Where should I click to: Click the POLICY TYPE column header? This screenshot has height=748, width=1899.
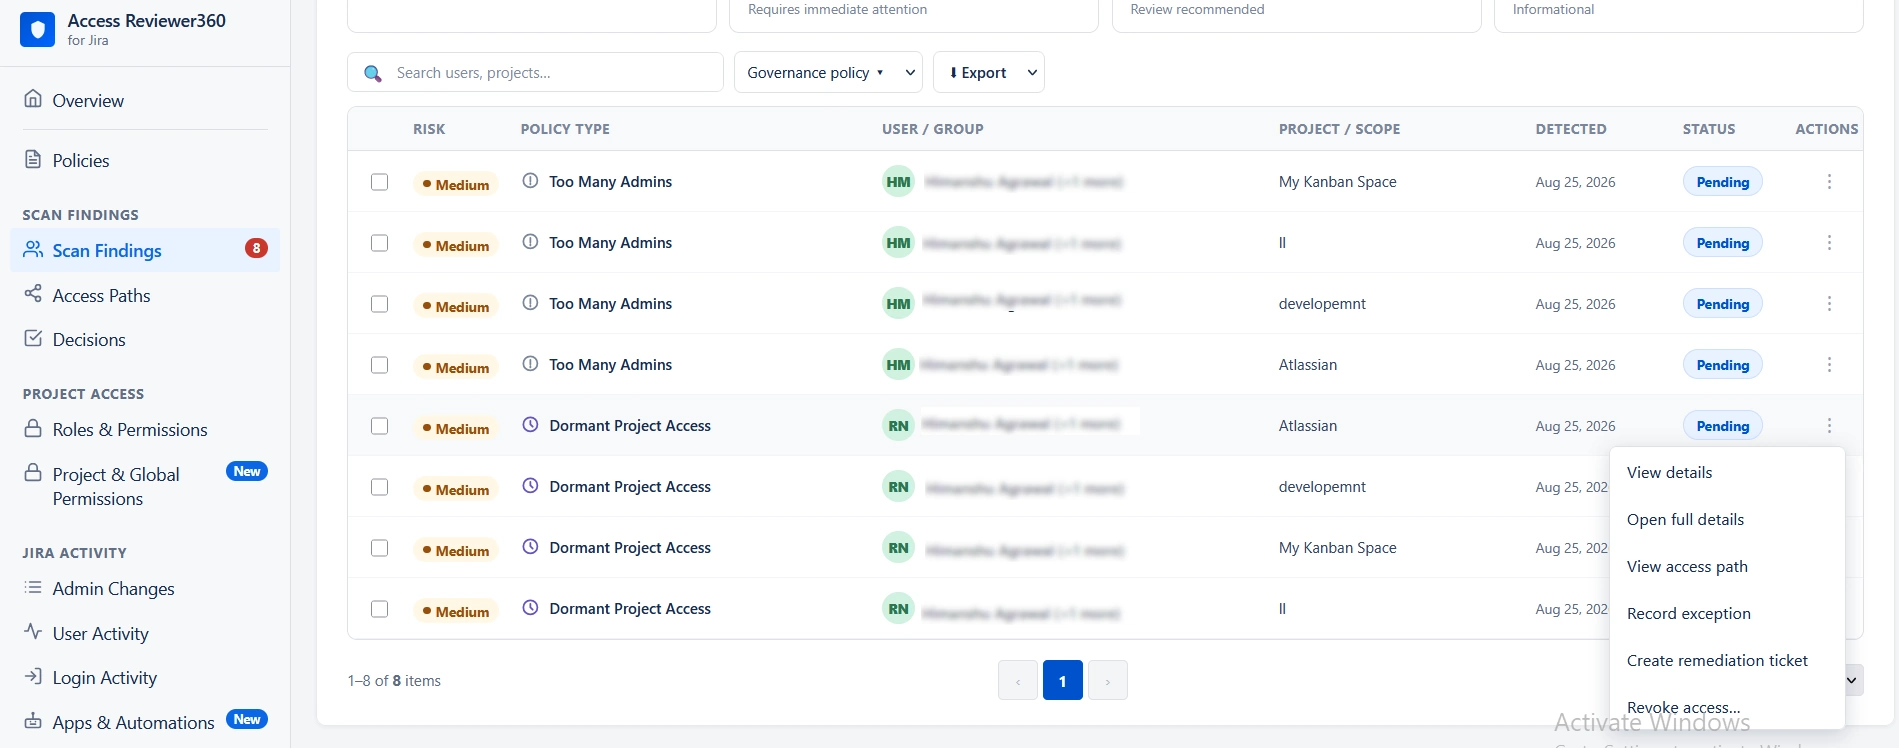pos(565,129)
